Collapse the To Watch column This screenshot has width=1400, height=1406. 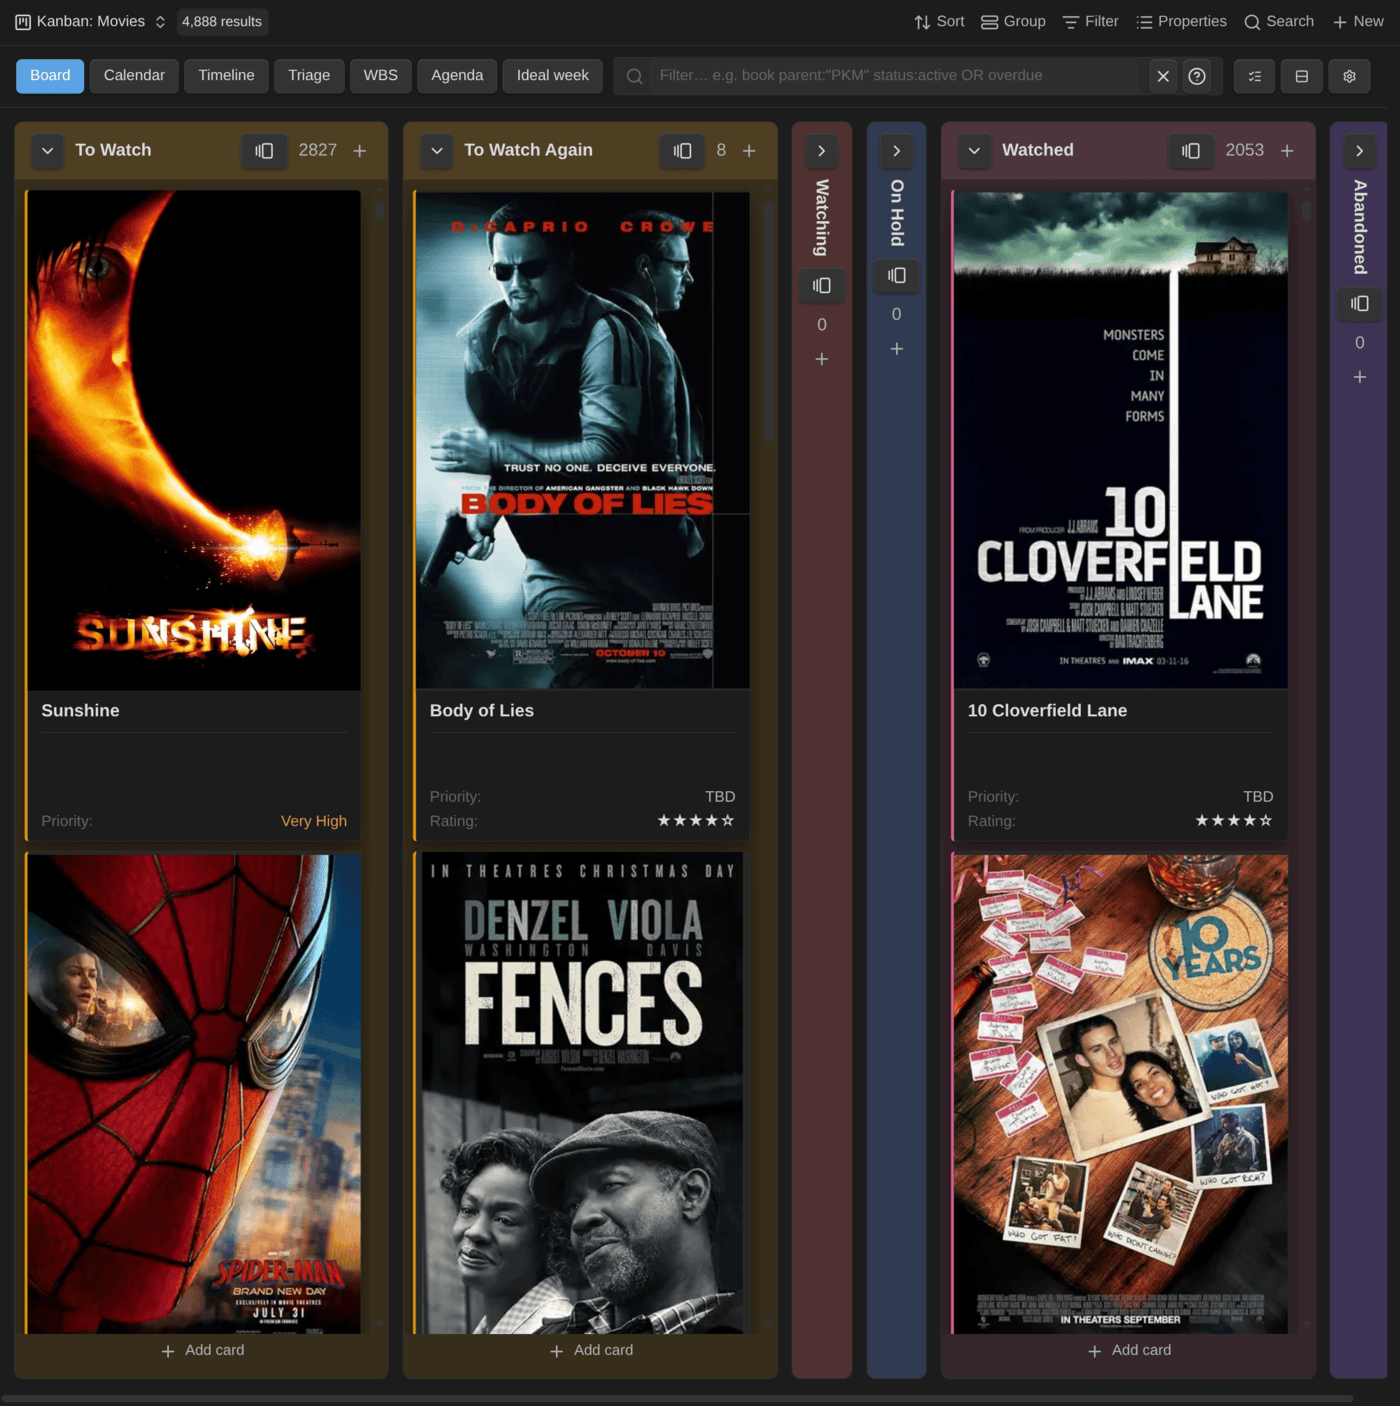(47, 150)
